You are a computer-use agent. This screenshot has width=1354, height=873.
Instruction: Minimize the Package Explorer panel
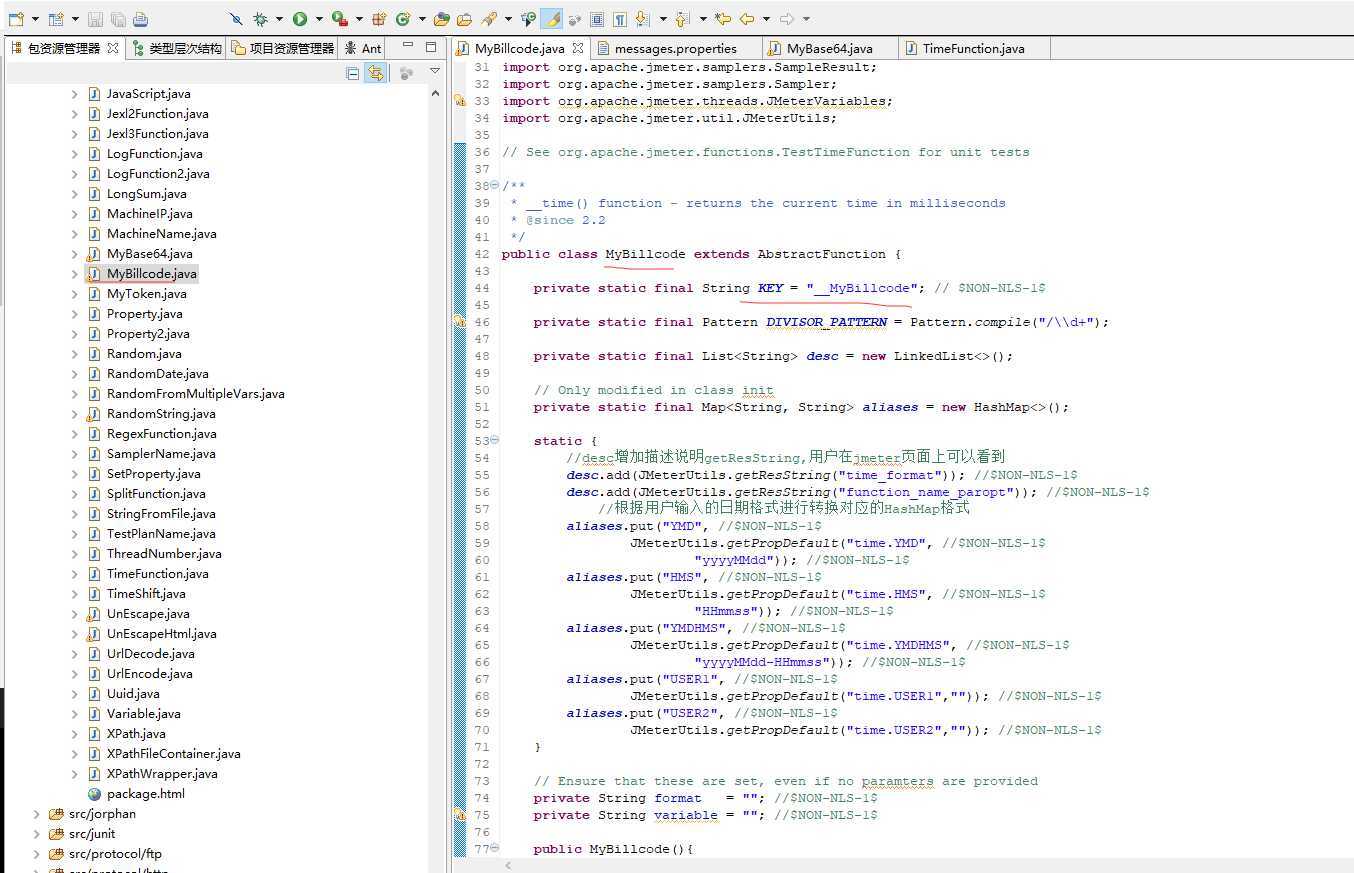click(x=408, y=46)
